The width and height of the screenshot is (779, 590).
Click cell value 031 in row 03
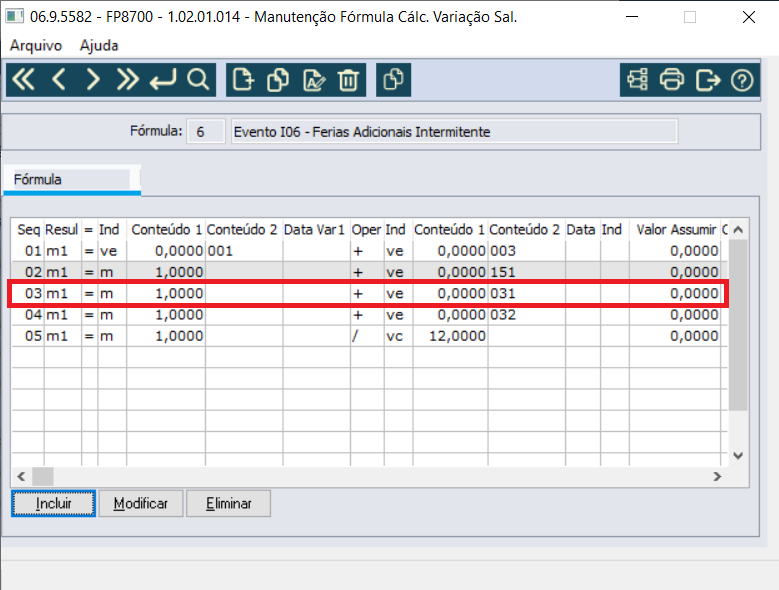(x=503, y=294)
